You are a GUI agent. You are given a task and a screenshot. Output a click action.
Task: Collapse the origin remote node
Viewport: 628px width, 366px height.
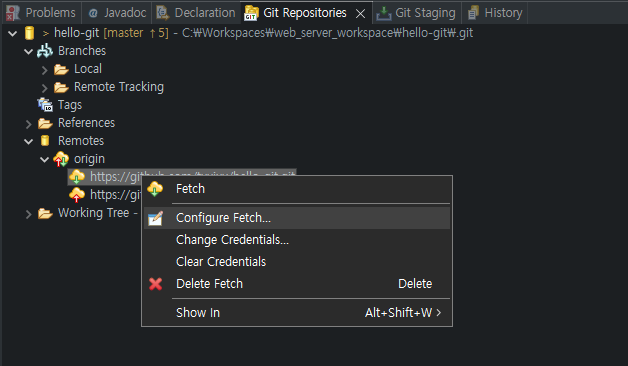pos(44,159)
